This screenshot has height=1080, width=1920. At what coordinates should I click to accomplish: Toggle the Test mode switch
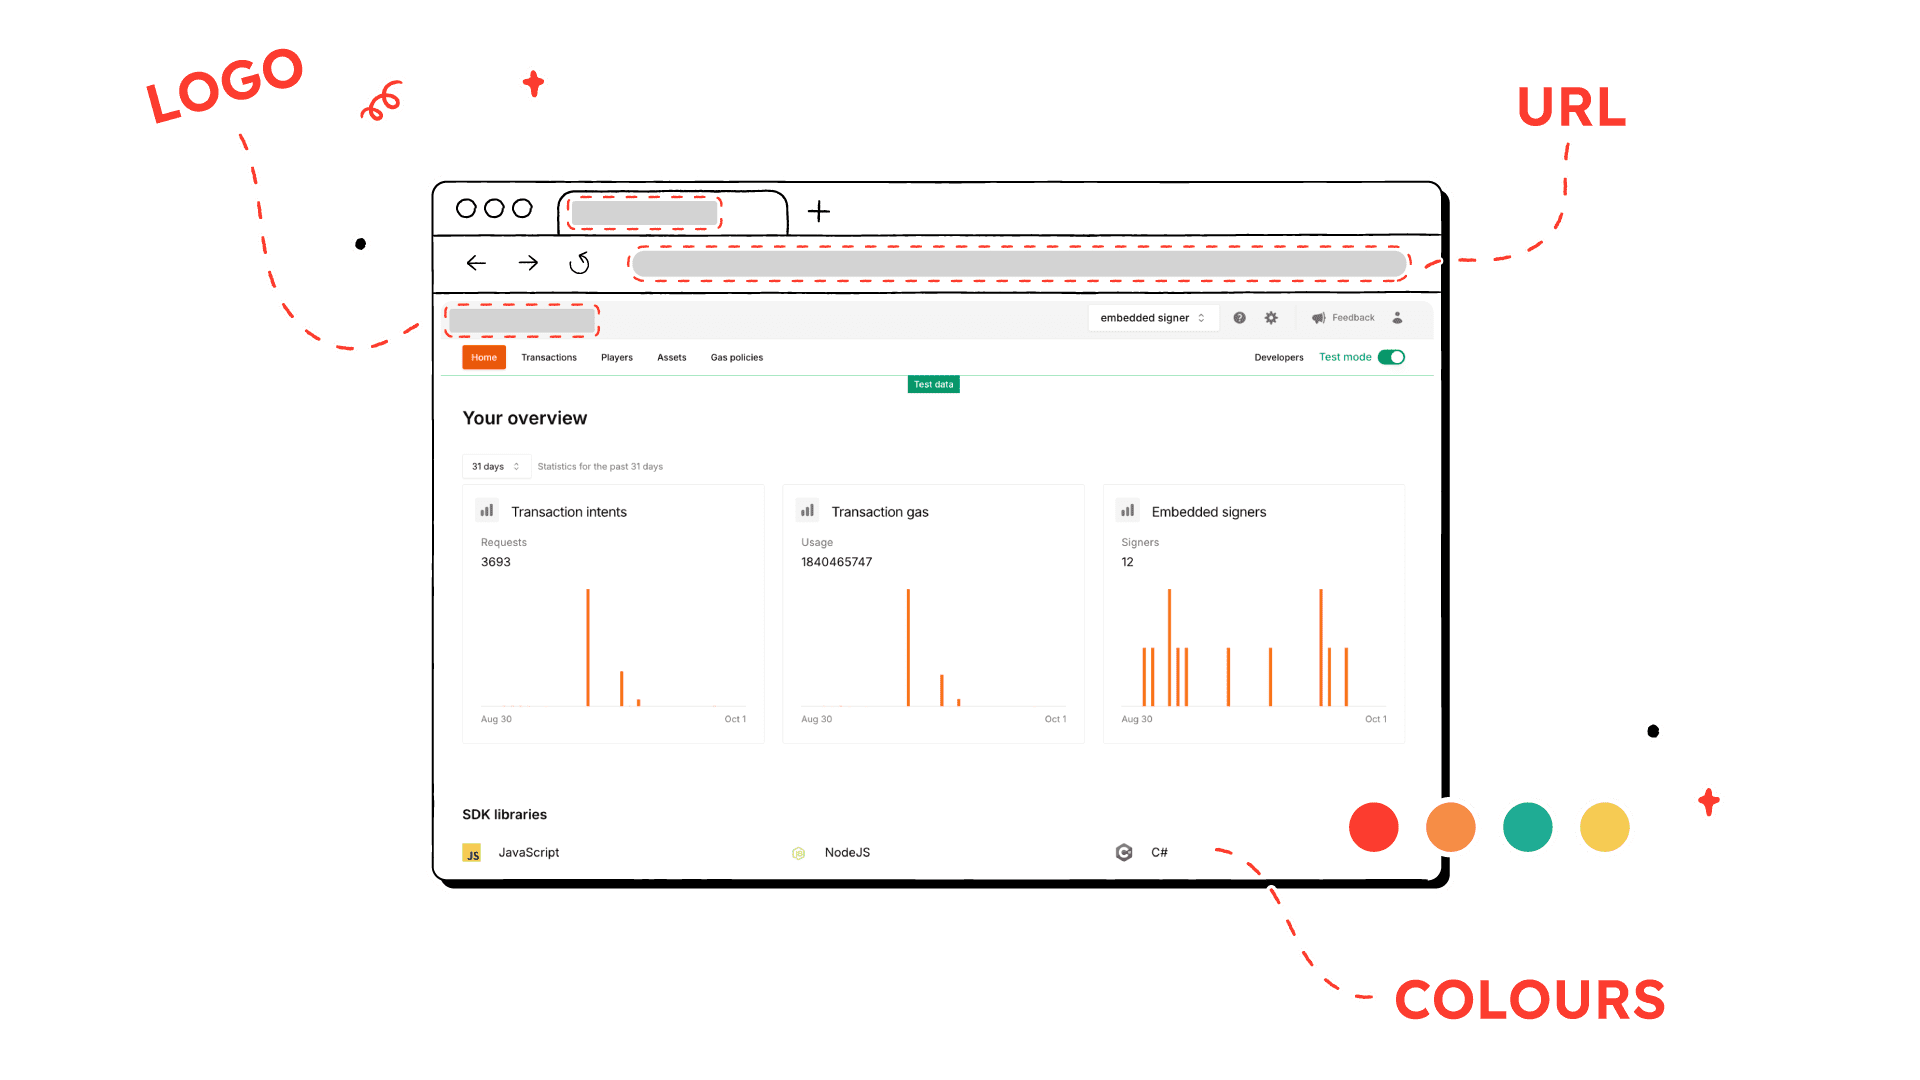[x=1390, y=357]
